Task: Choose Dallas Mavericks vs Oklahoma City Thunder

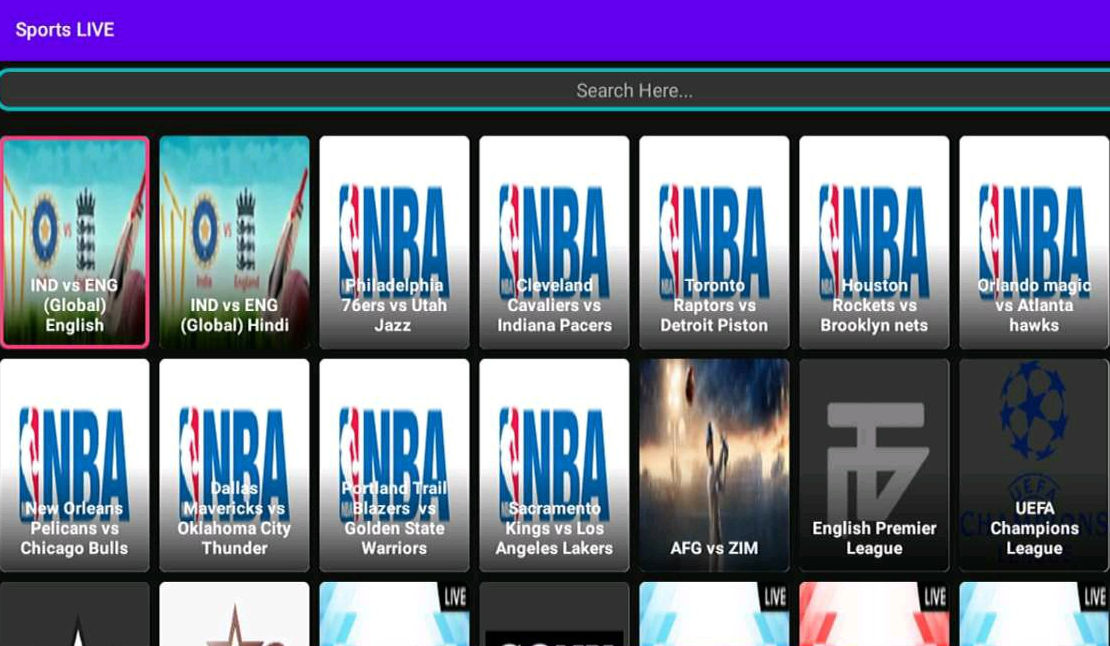Action: coord(234,465)
